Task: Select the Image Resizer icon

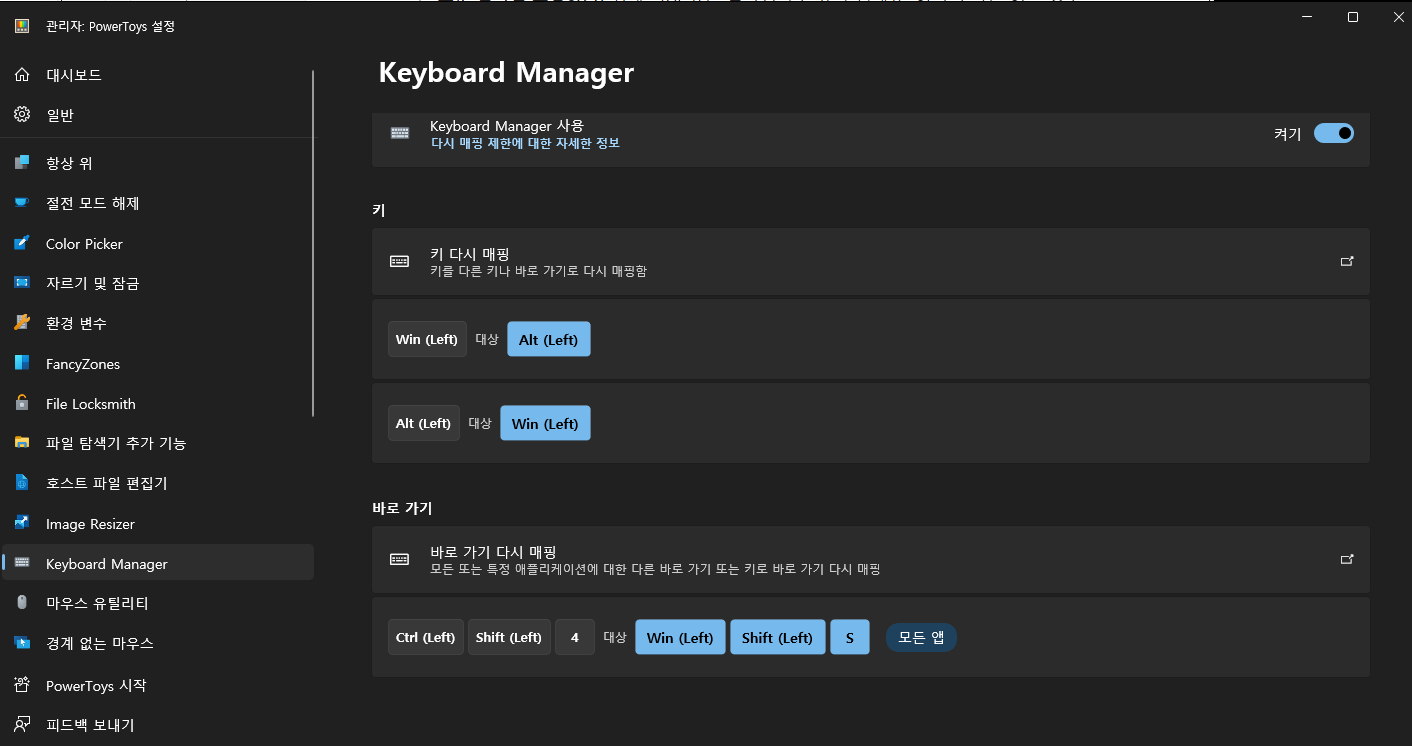Action: coord(22,524)
